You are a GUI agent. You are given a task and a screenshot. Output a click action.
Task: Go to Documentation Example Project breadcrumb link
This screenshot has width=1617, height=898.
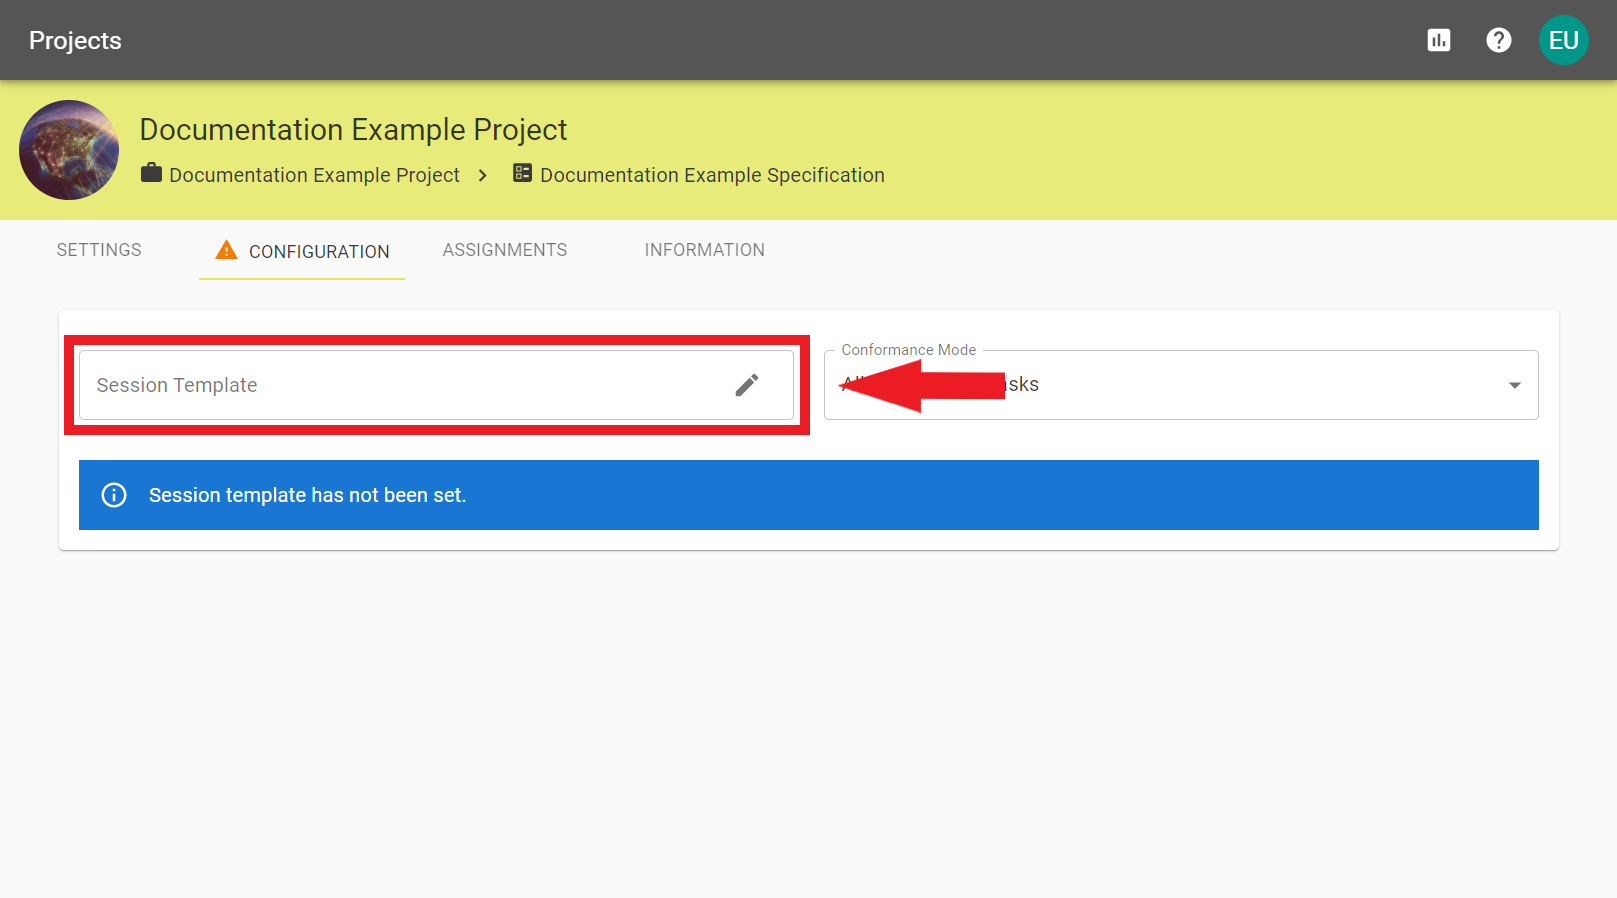(x=314, y=175)
